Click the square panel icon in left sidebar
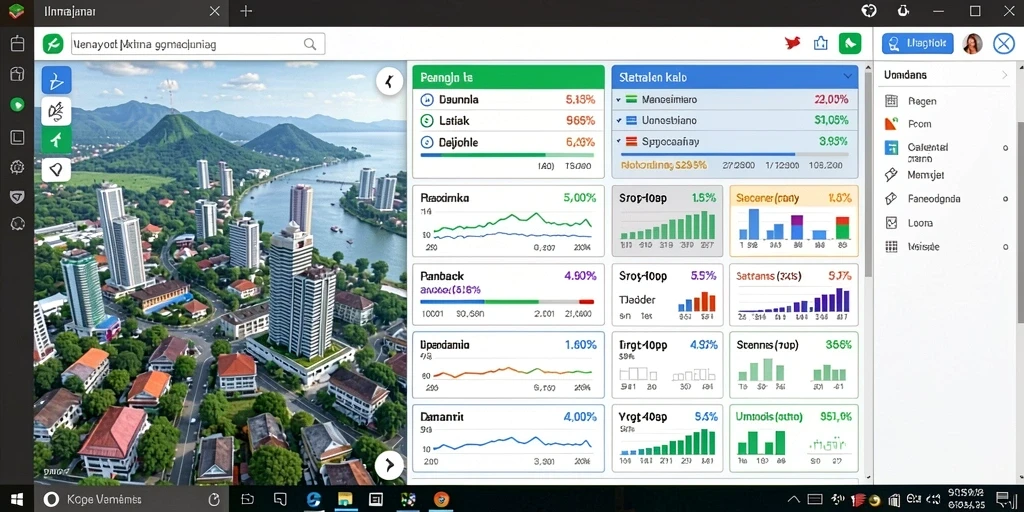1024x512 pixels. click(x=17, y=137)
